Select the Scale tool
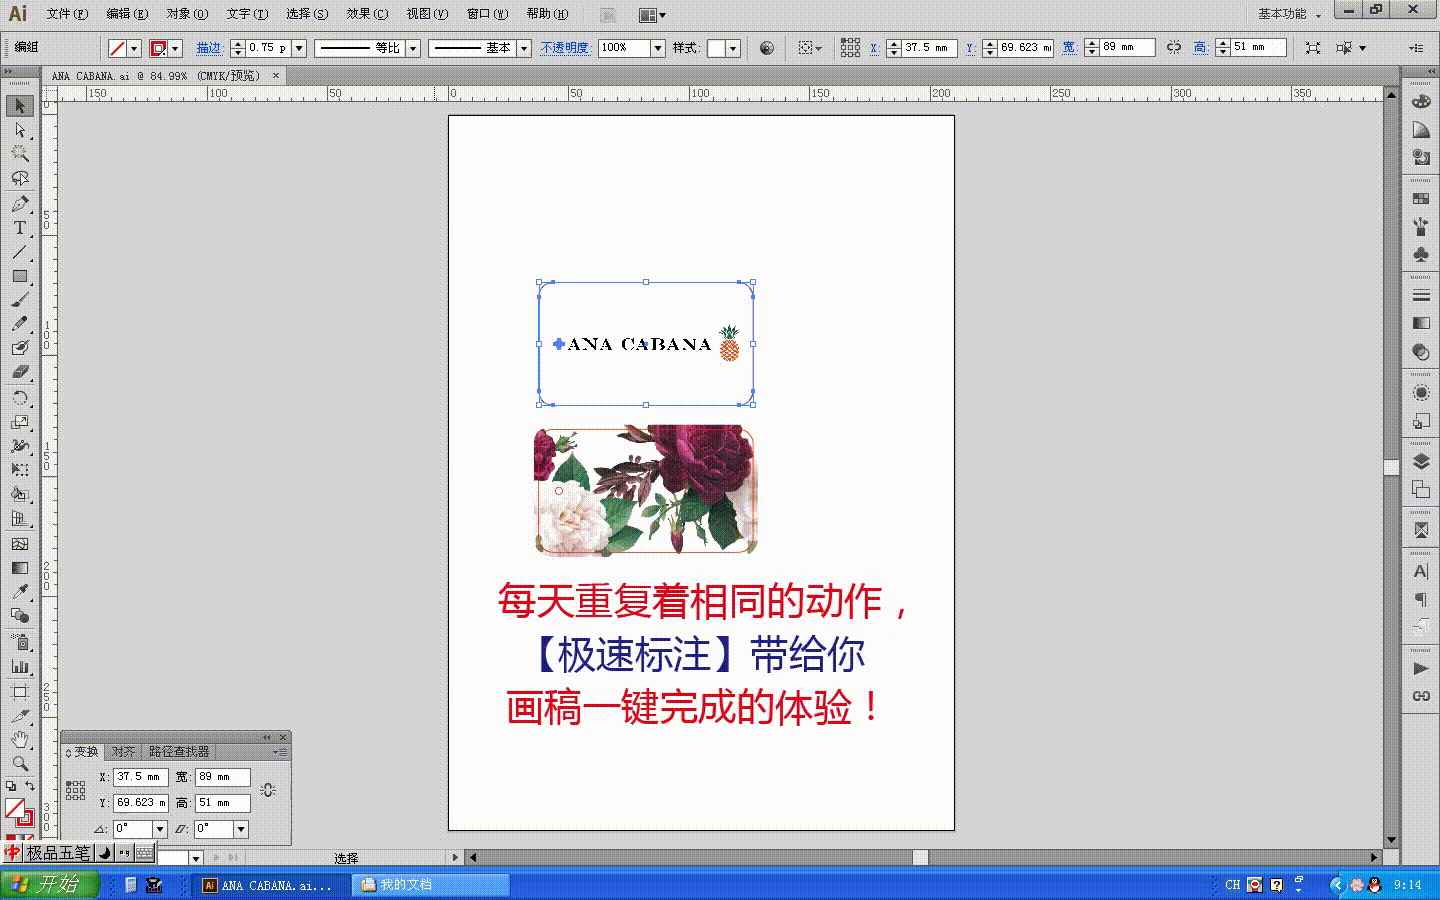This screenshot has height=900, width=1440. (20, 422)
